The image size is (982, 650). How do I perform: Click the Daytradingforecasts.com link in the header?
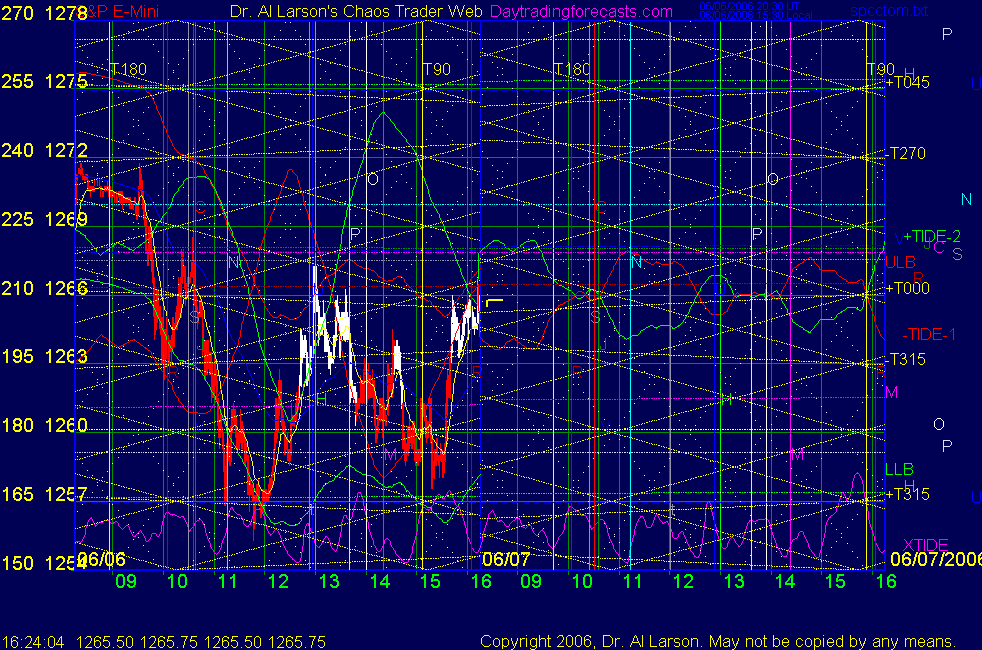[581, 11]
